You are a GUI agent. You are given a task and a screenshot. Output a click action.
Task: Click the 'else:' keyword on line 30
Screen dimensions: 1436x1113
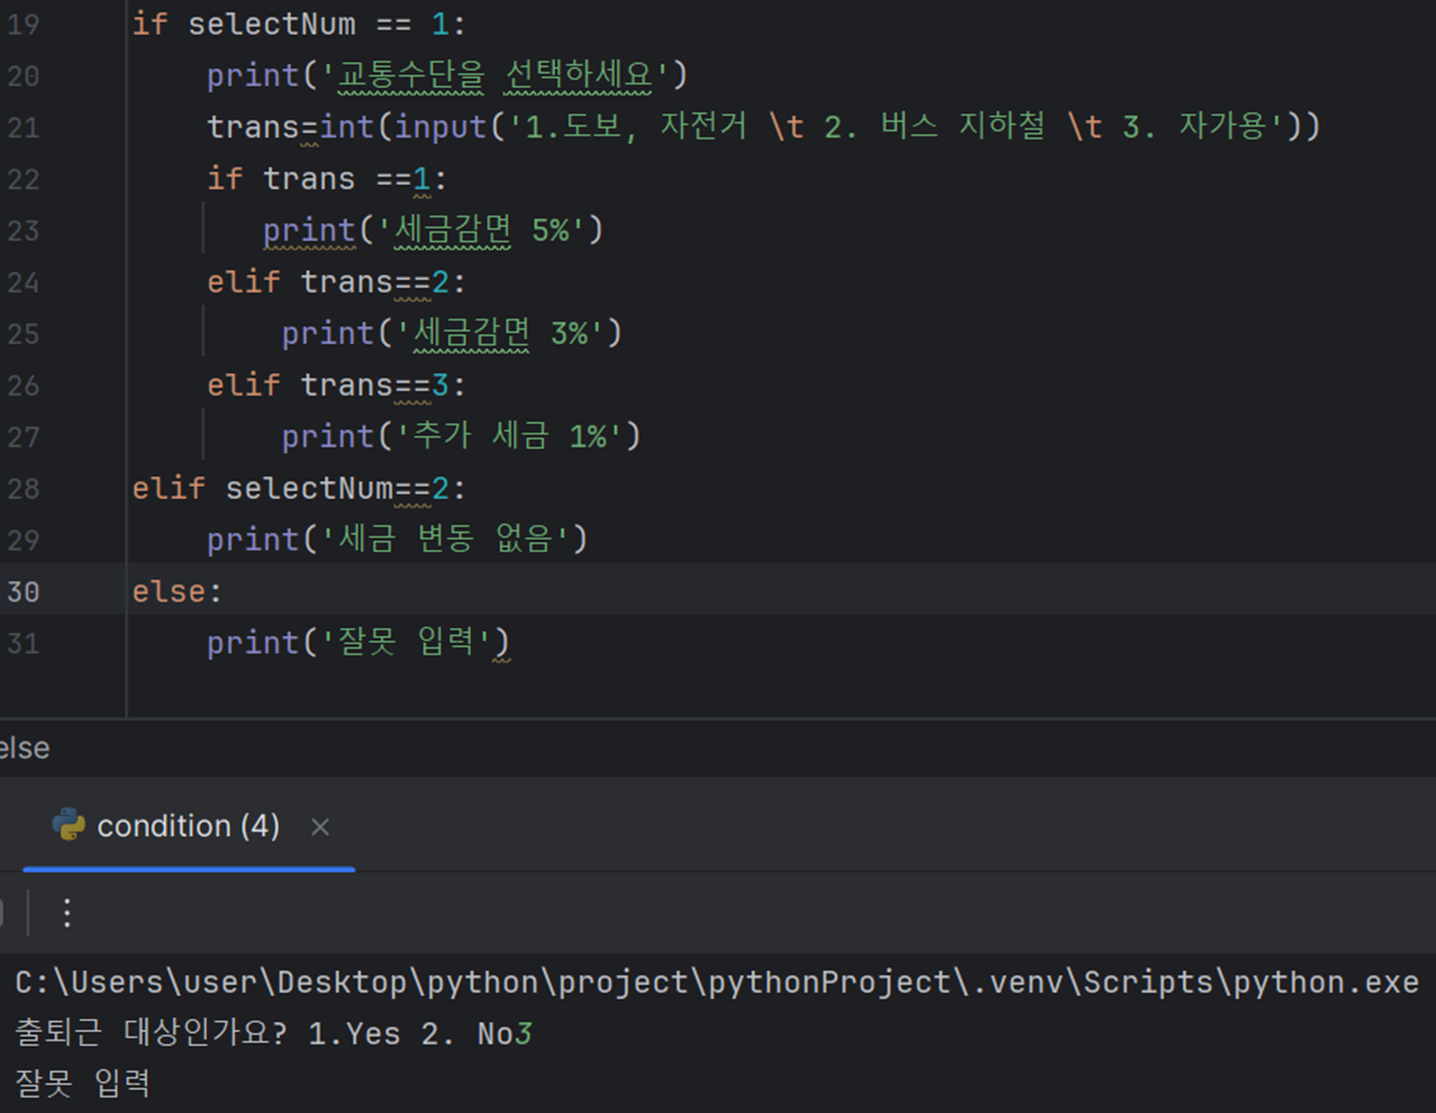point(177,592)
